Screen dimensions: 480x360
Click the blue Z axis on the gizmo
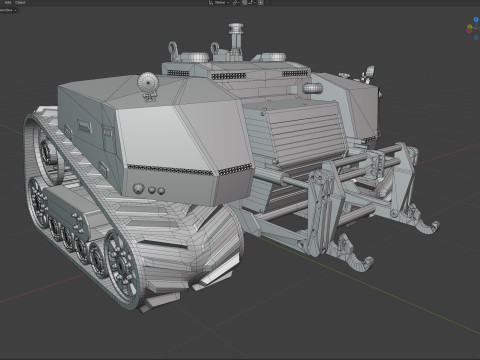(x=476, y=20)
